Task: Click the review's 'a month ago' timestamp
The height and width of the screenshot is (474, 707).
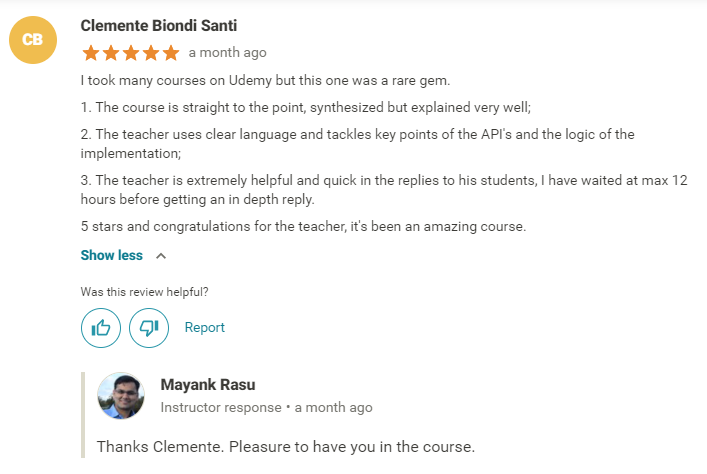Action: 227,53
